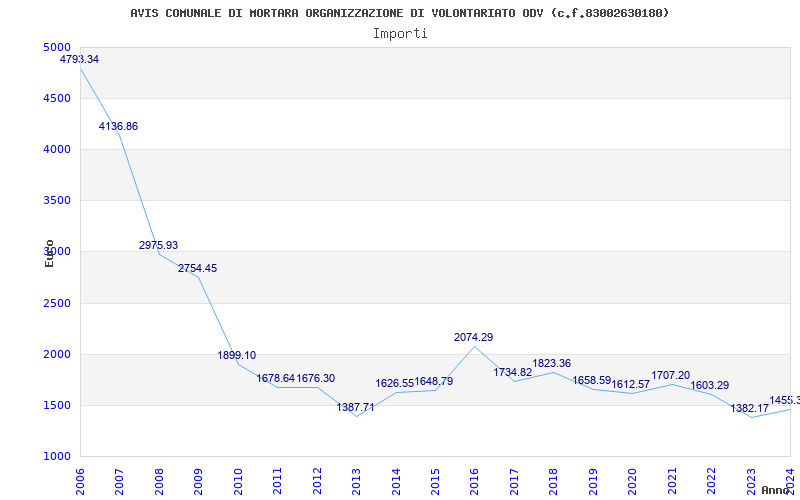
Task: Click the 1000 y-axis tick
Action: point(57,457)
